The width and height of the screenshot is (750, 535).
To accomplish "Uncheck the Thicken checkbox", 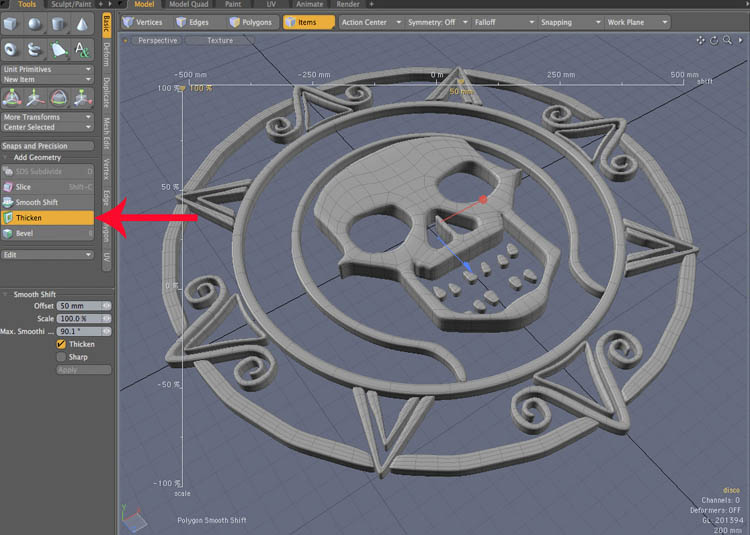I will (61, 344).
